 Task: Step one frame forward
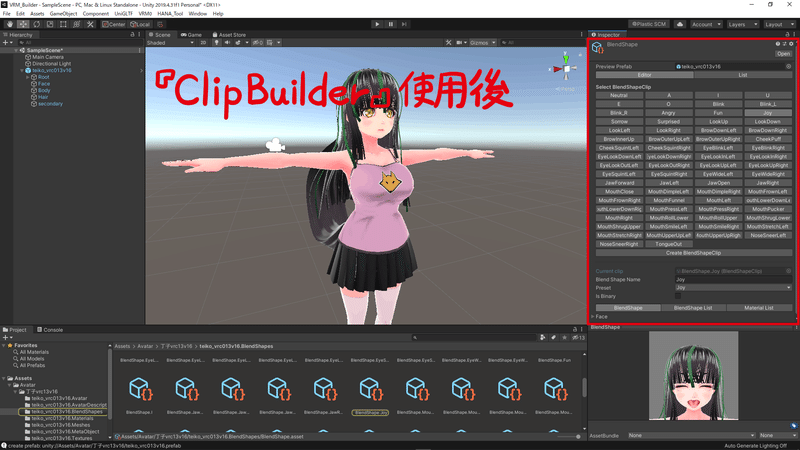(404, 24)
